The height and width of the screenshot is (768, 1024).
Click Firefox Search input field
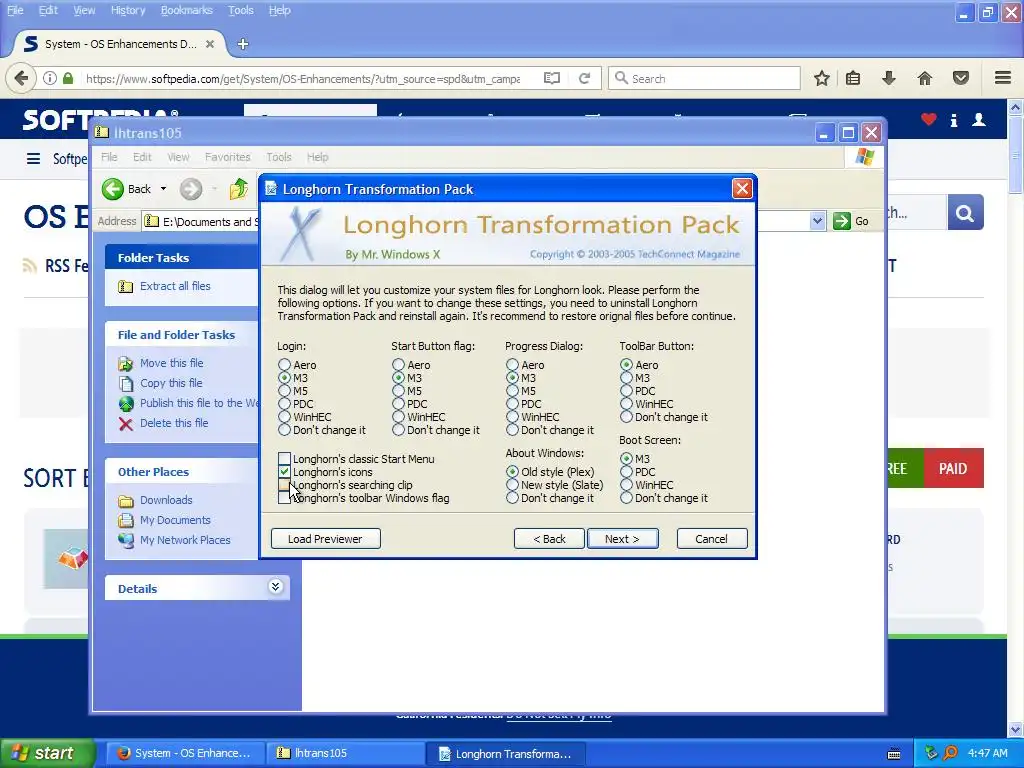(x=704, y=78)
